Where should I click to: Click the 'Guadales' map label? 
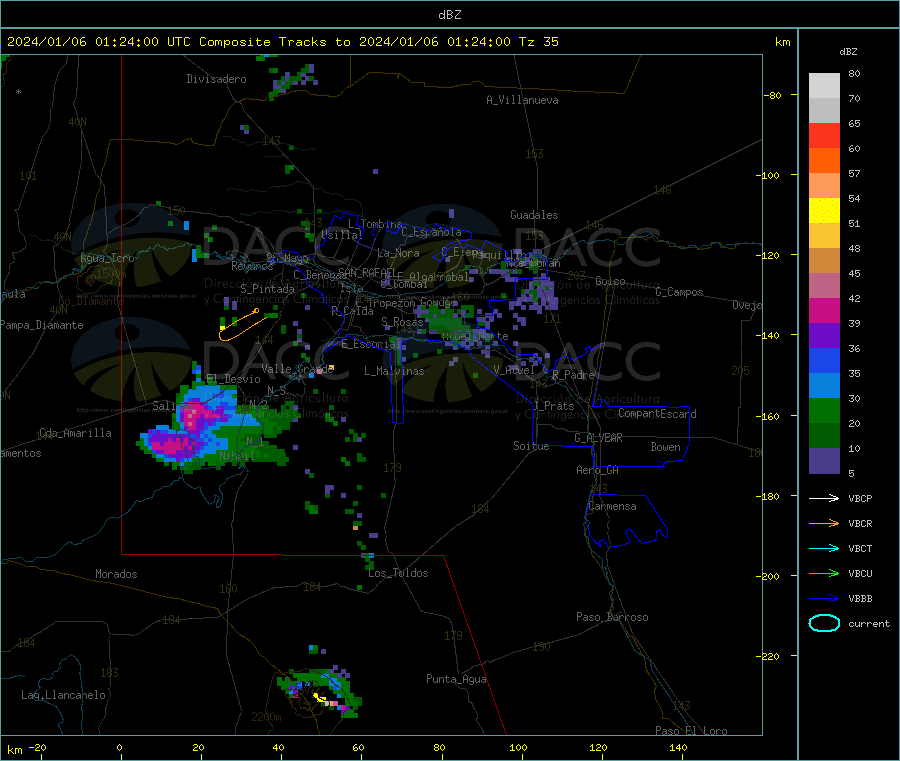(534, 215)
